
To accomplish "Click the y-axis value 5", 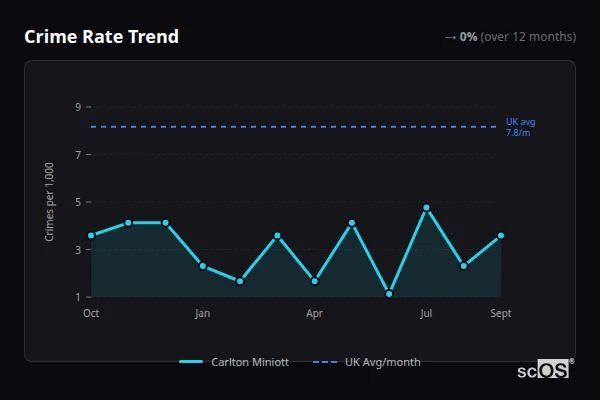I will click(x=78, y=202).
